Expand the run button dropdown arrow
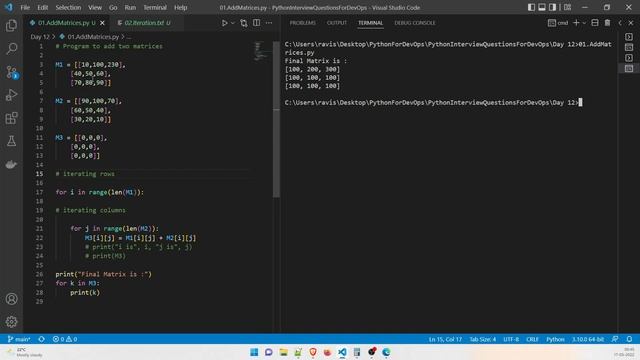 (x=233, y=23)
